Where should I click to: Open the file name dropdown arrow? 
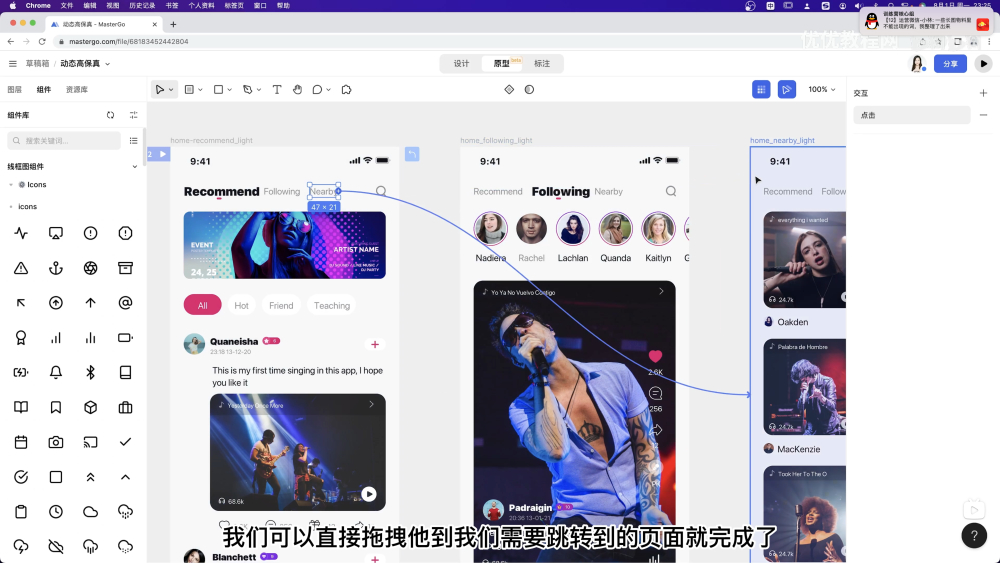(107, 64)
